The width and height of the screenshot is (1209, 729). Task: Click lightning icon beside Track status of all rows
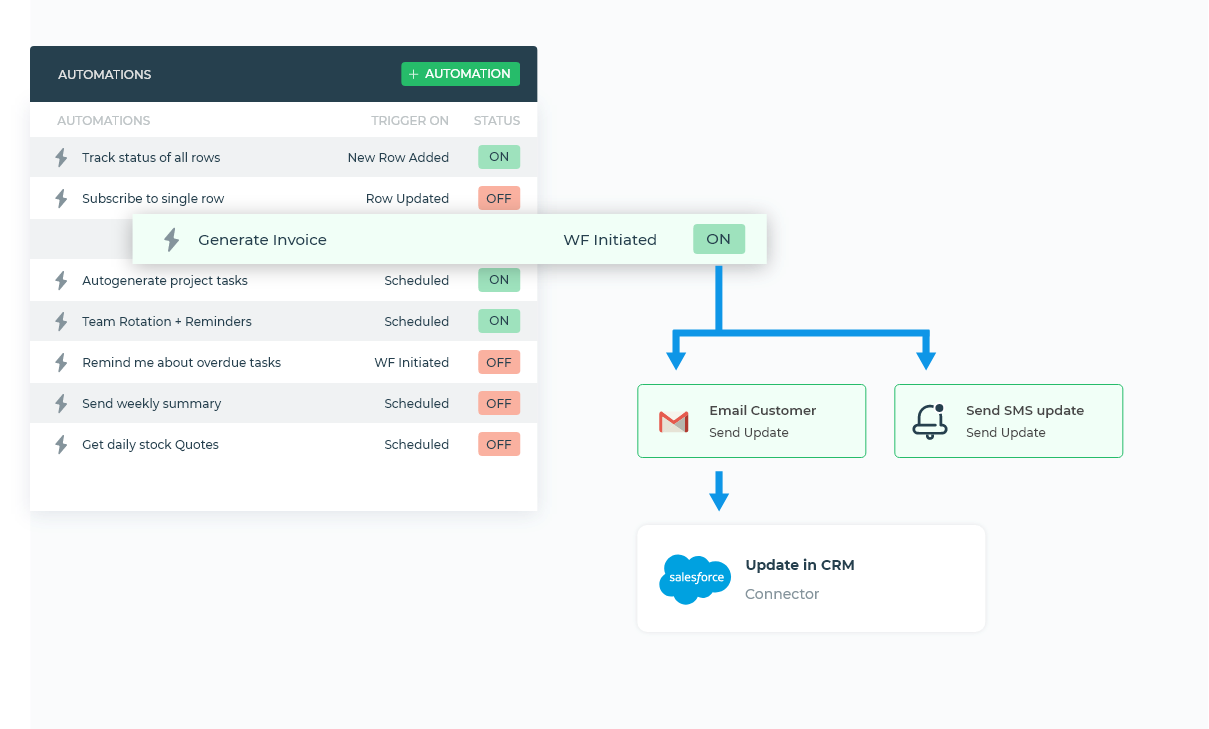61,157
